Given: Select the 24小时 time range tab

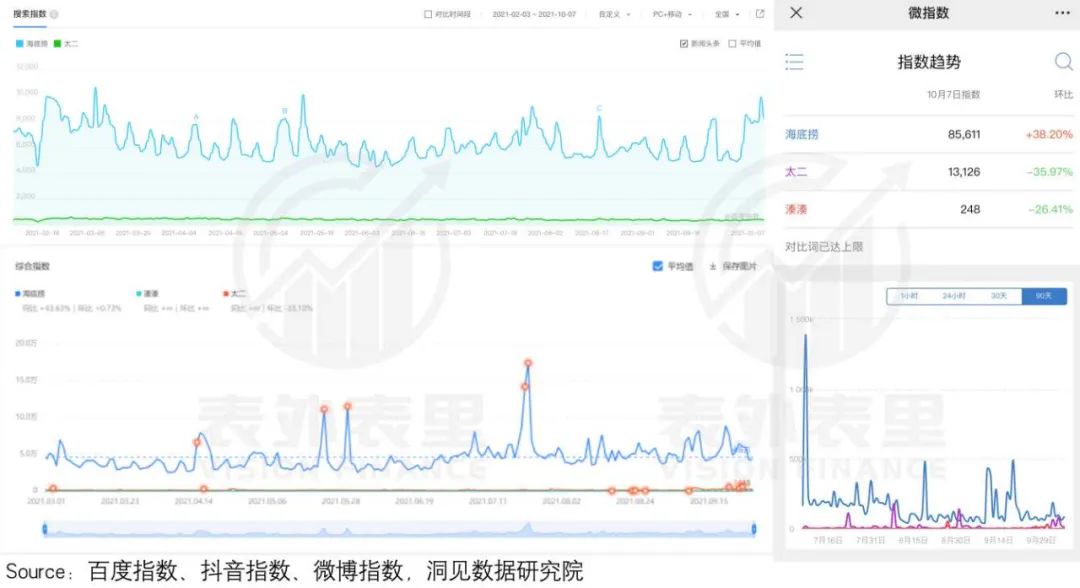Looking at the screenshot, I should [953, 296].
